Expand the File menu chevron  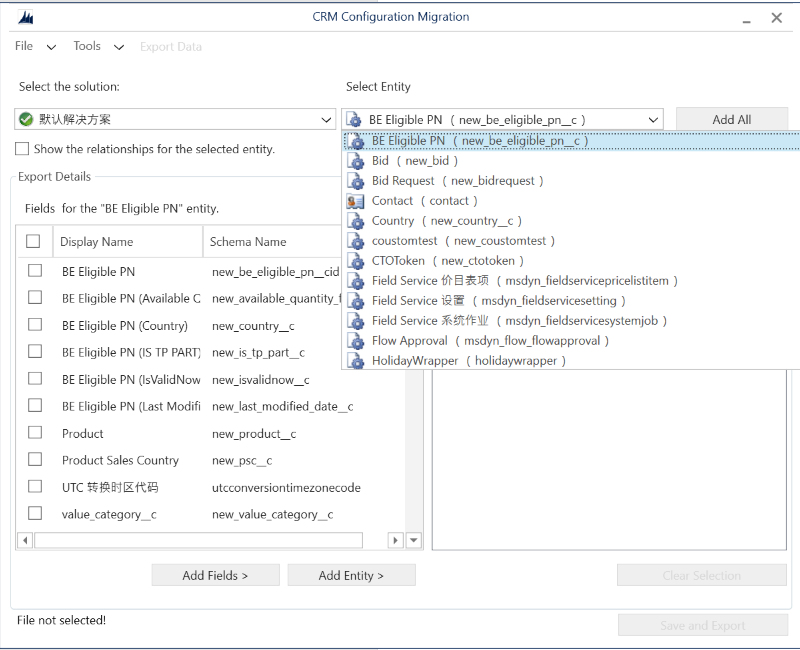[51, 47]
